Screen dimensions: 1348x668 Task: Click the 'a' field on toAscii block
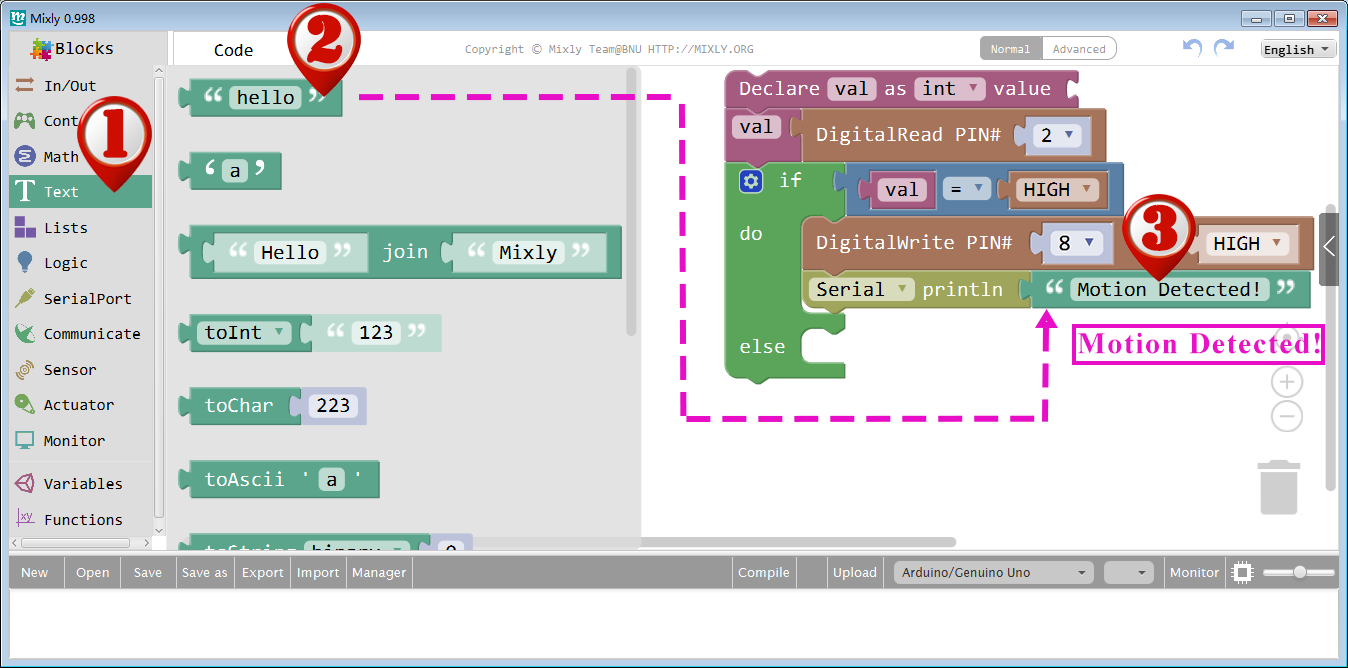[x=331, y=479]
